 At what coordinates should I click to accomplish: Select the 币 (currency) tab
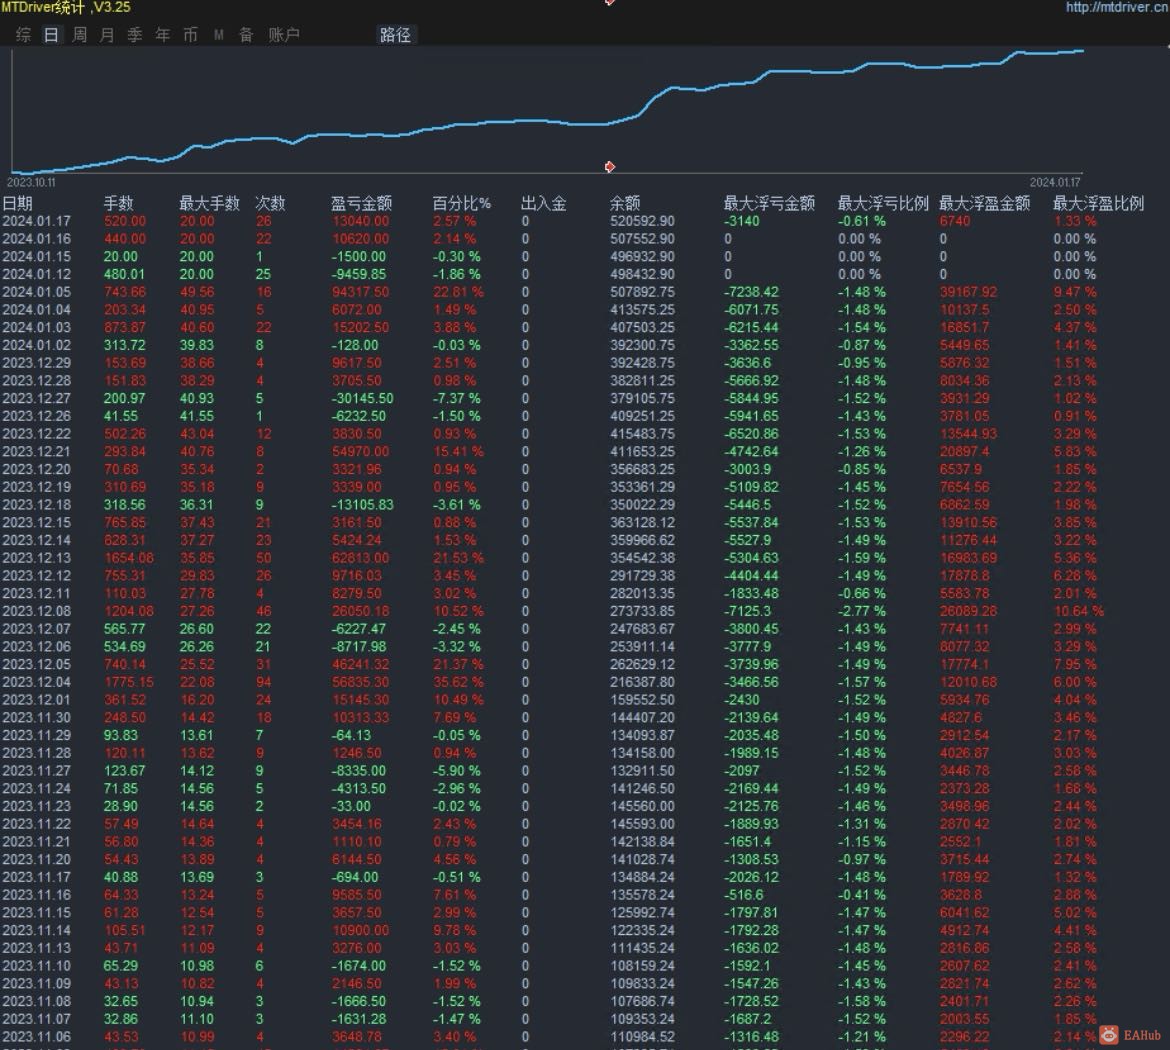click(190, 35)
